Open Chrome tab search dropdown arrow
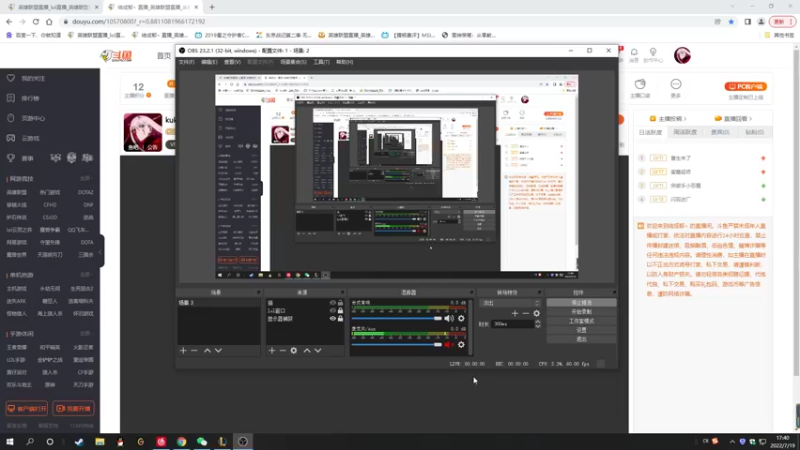The width and height of the screenshot is (800, 450). [x=733, y=7]
